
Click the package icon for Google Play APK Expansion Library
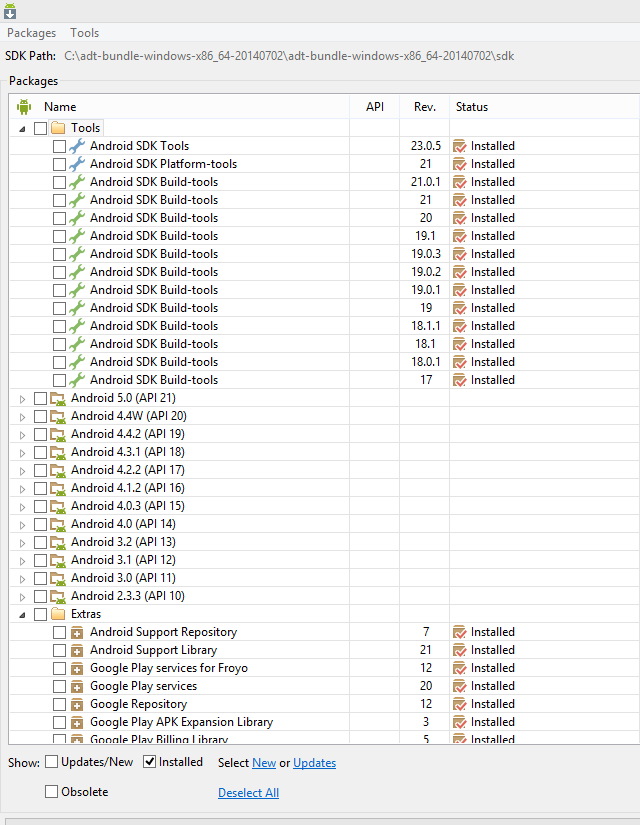click(x=77, y=722)
